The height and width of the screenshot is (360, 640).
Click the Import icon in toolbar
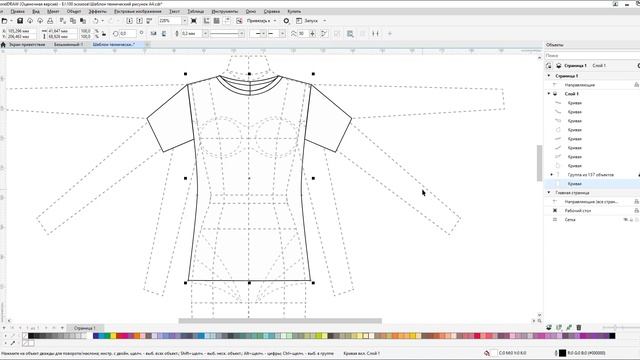[x=129, y=20]
